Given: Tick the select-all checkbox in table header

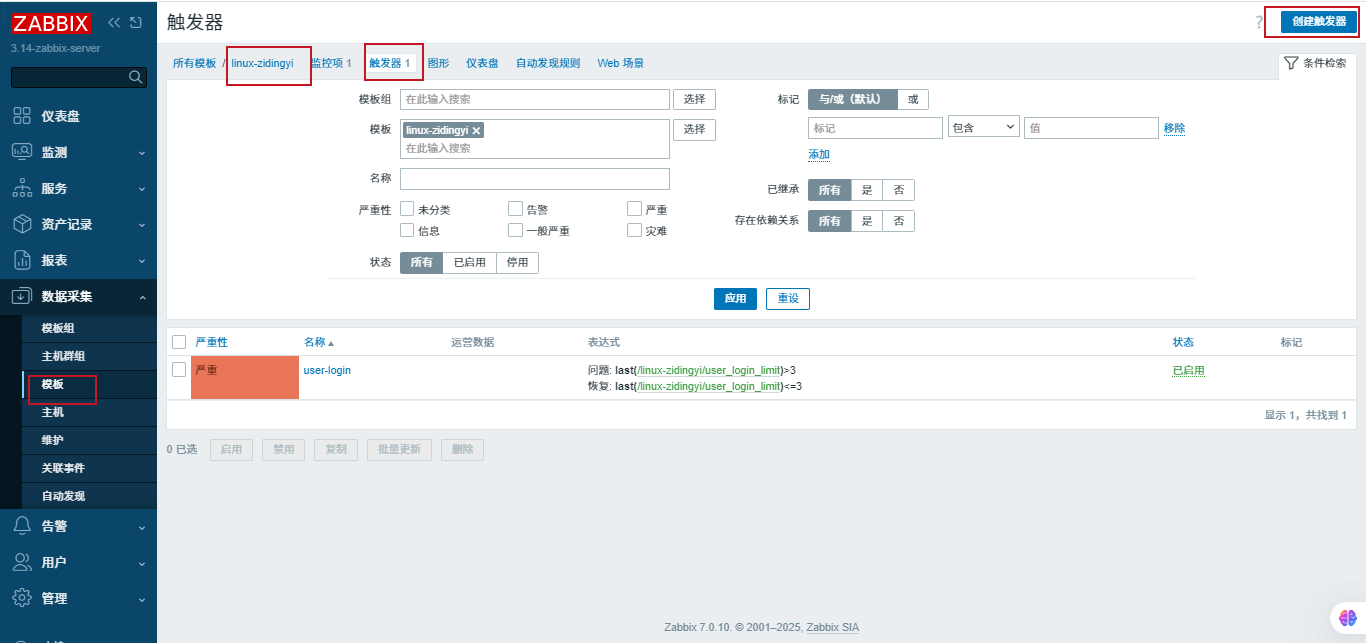Looking at the screenshot, I should (x=179, y=342).
